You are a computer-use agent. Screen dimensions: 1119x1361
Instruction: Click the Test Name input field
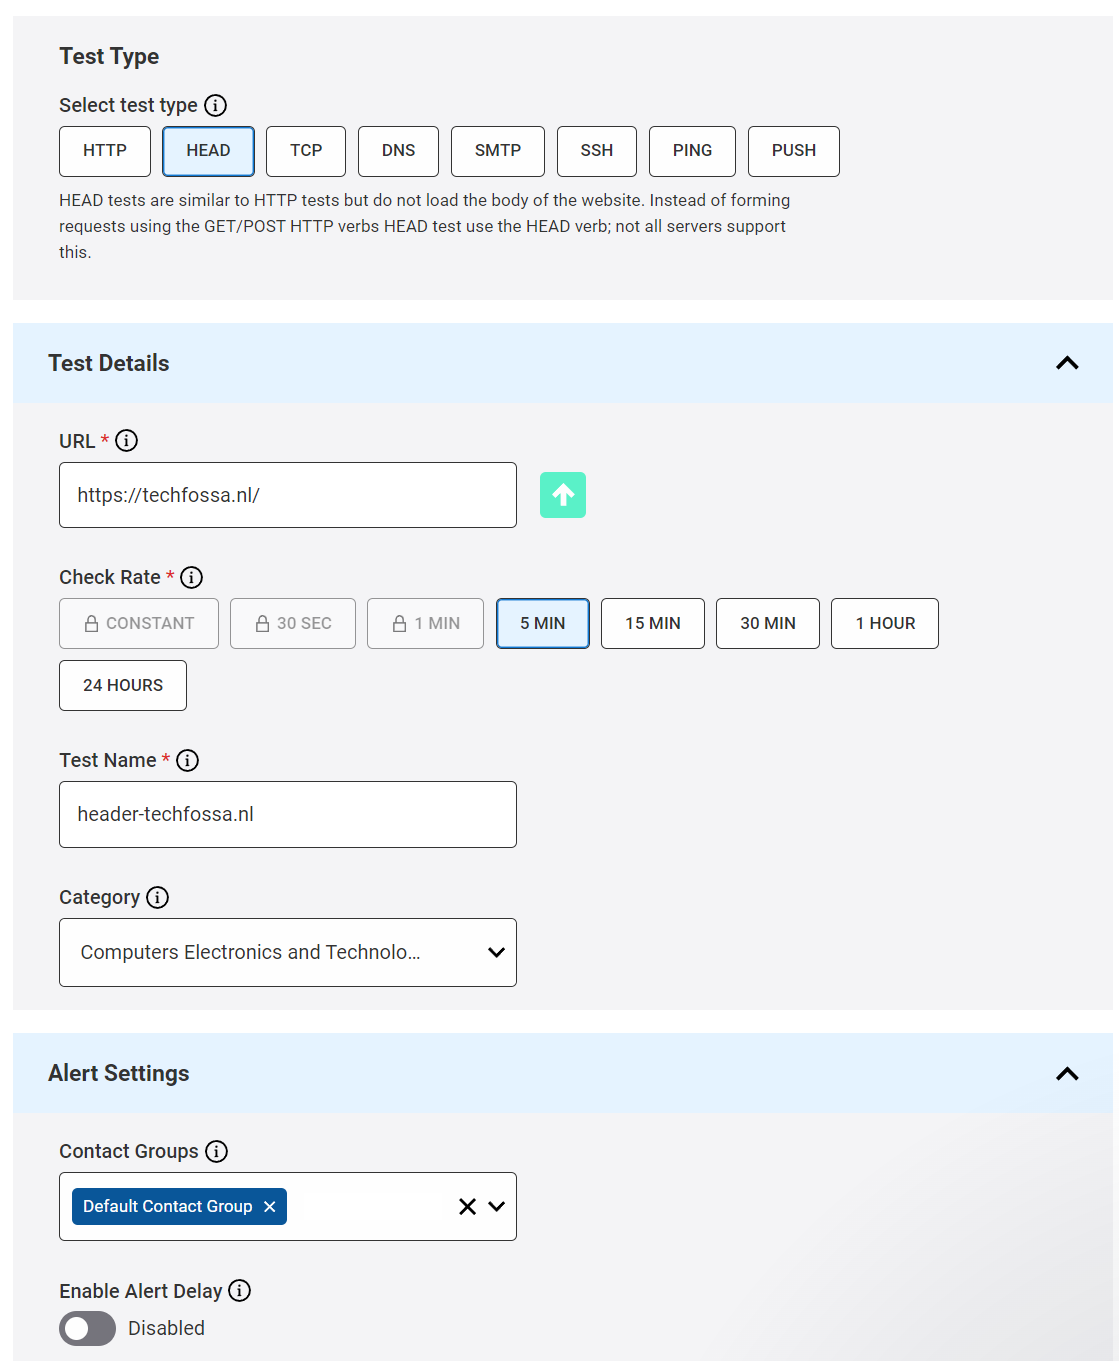(x=288, y=814)
